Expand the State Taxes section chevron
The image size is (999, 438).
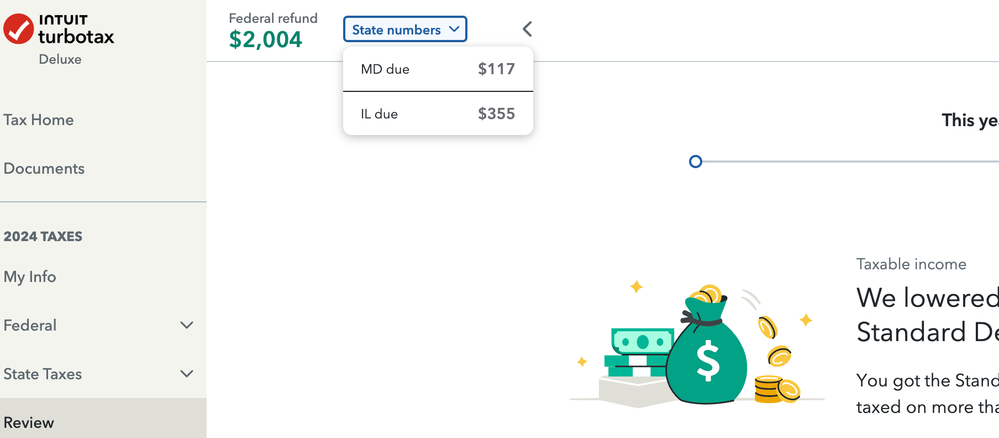point(187,374)
